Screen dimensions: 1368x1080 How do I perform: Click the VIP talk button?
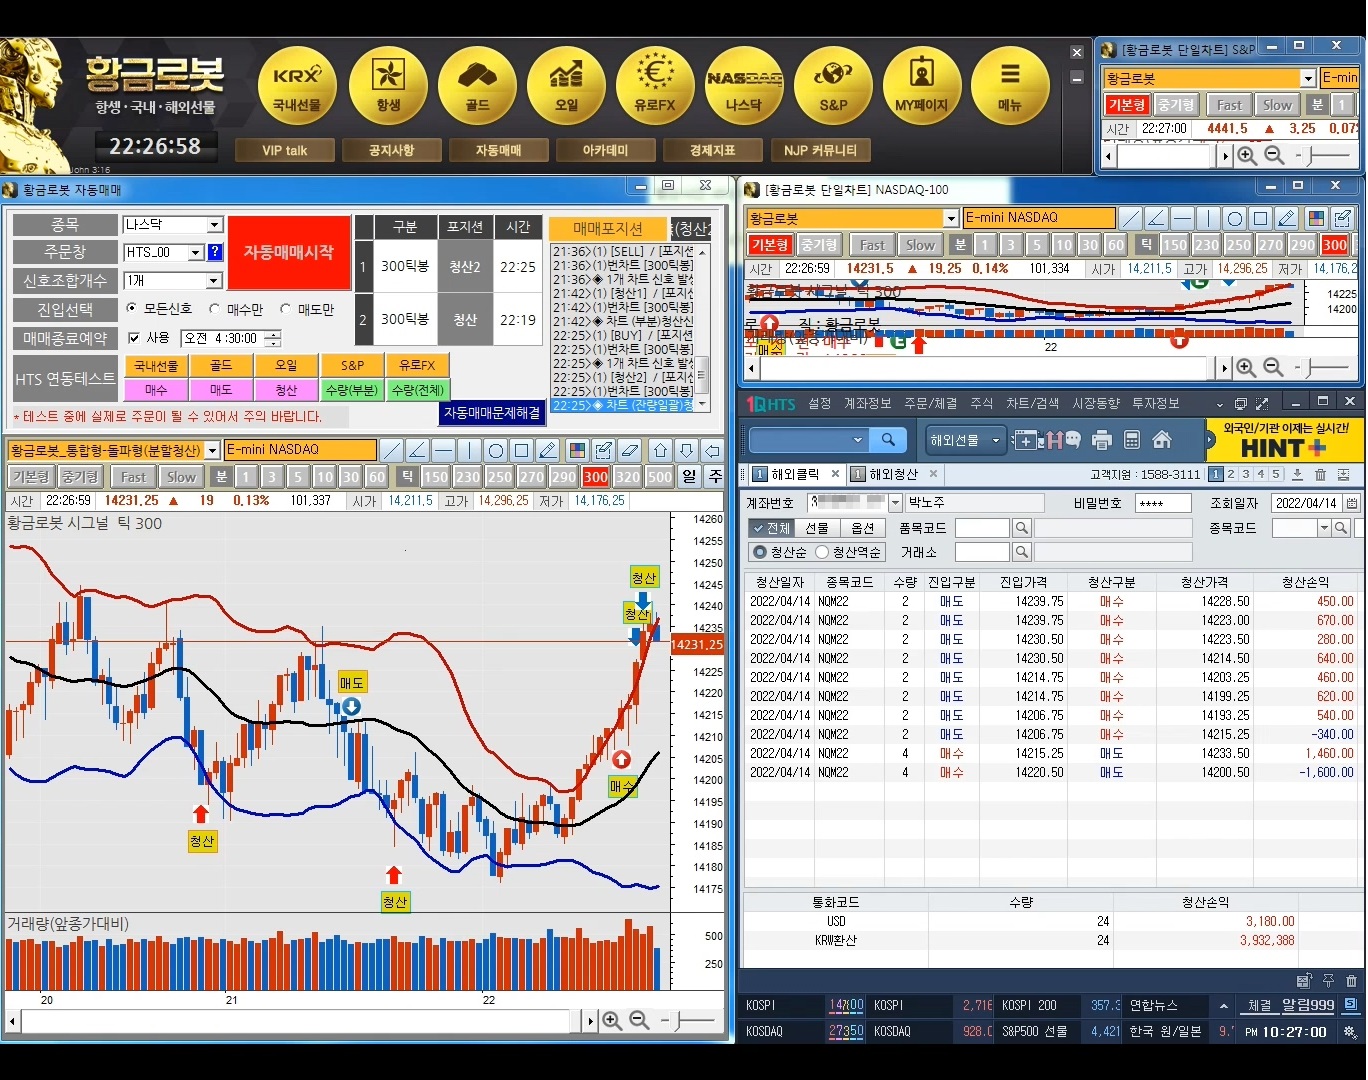[x=285, y=150]
